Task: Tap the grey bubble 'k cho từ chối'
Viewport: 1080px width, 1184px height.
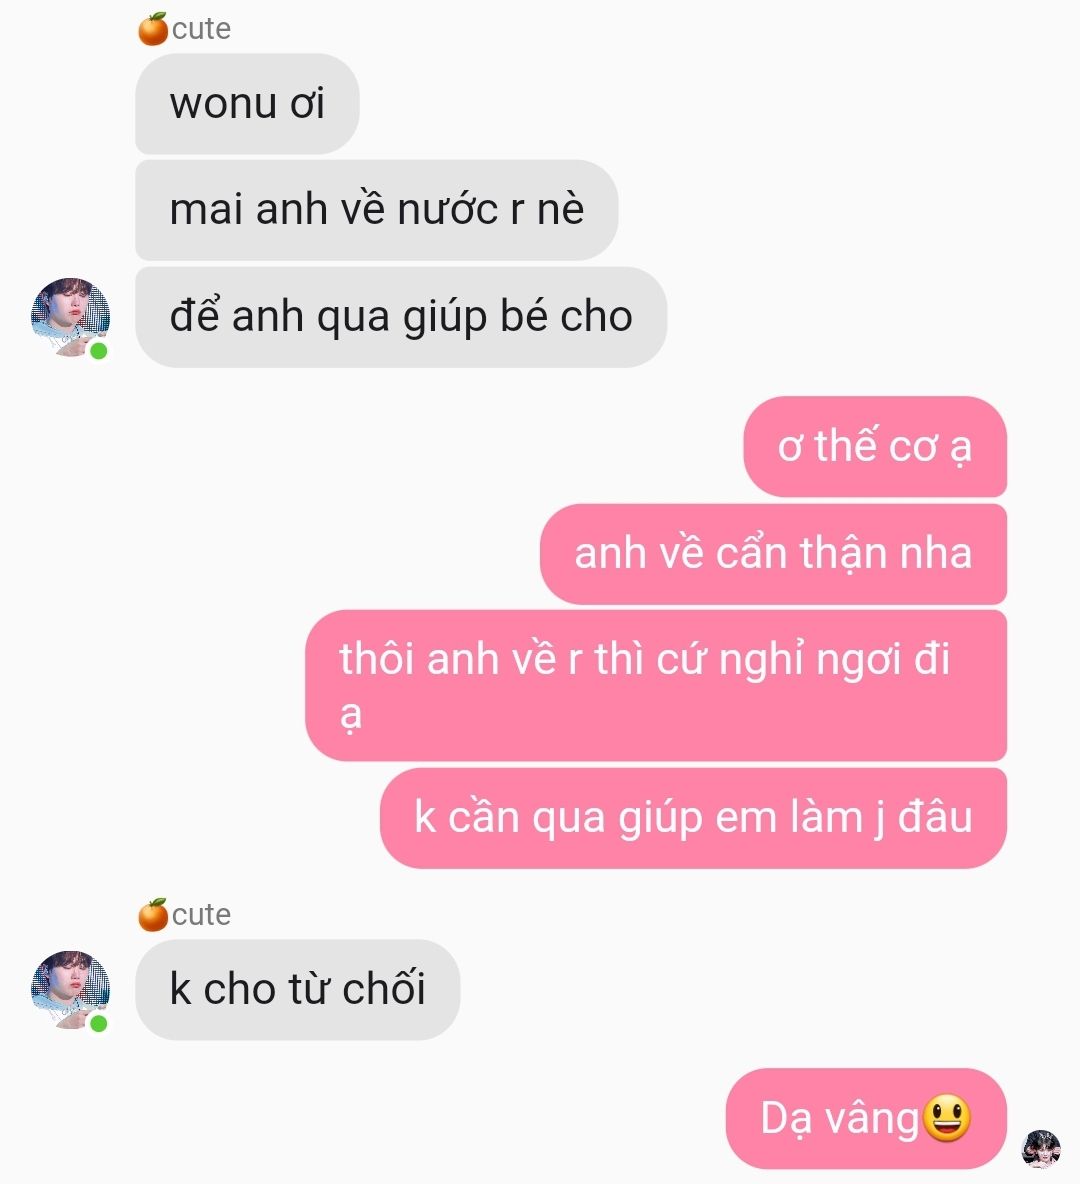Action: pyautogui.click(x=298, y=989)
